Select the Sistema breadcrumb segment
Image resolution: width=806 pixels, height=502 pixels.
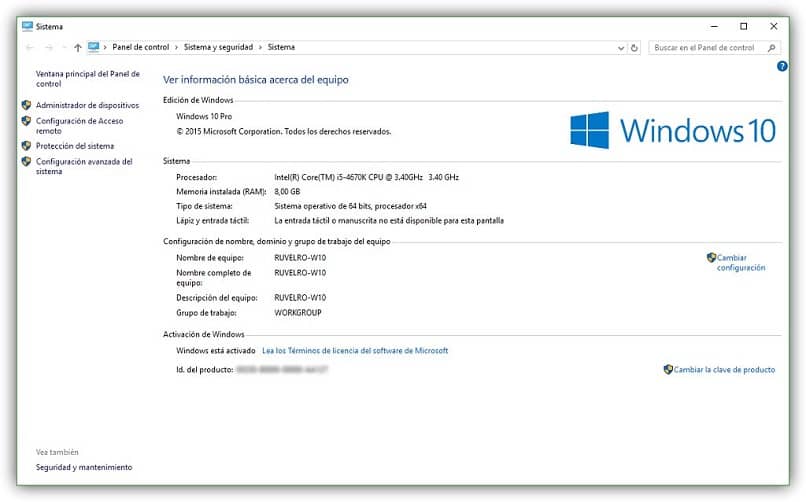tap(281, 47)
